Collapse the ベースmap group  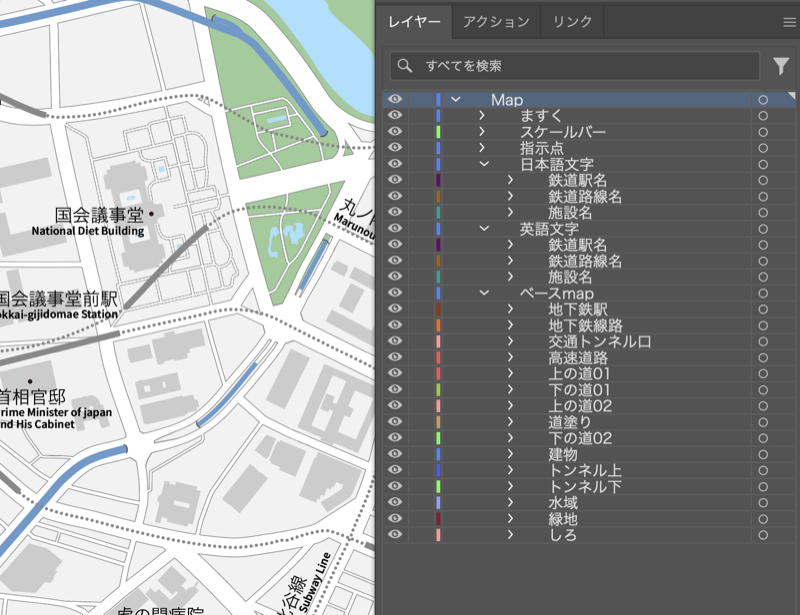(485, 293)
